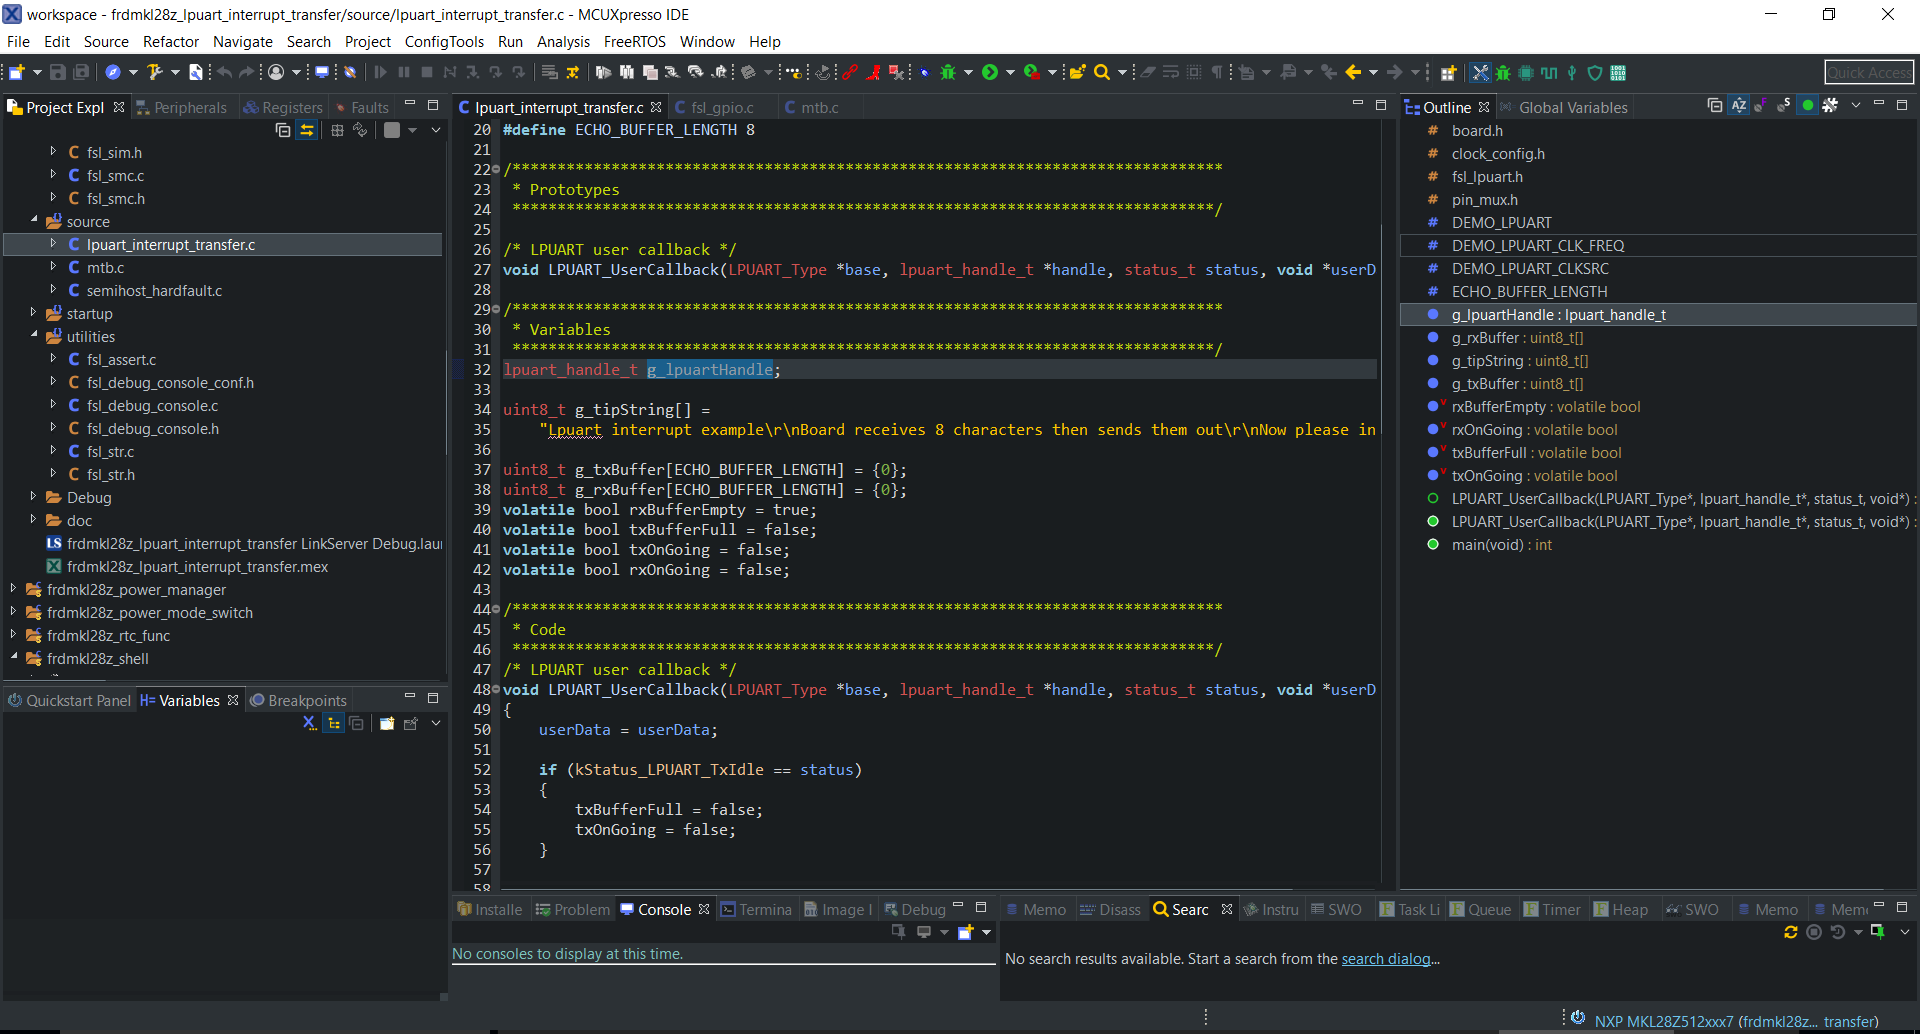This screenshot has height=1034, width=1920.
Task: Click the Quick Access search field
Action: pyautogui.click(x=1868, y=72)
